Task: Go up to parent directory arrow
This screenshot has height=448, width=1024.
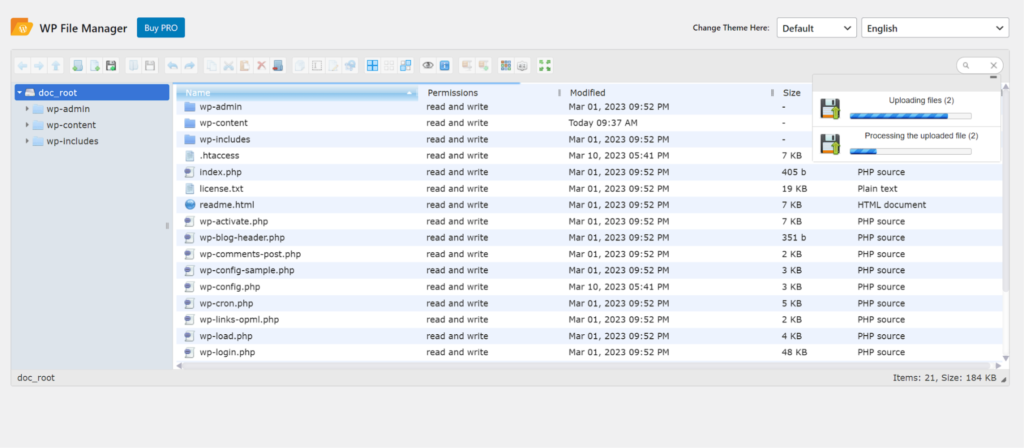Action: (55, 66)
